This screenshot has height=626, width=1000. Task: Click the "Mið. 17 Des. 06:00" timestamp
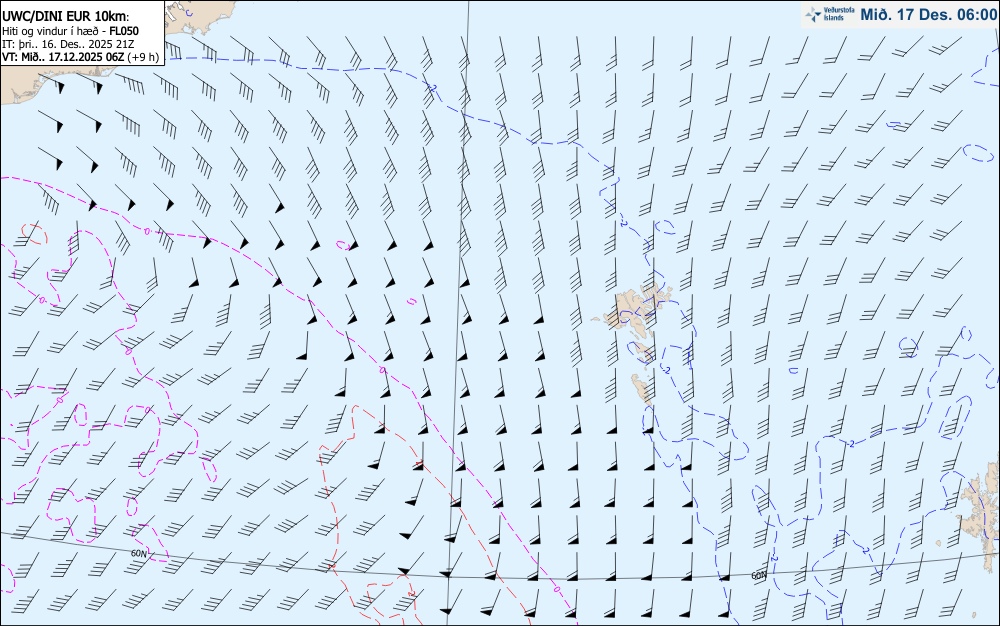click(928, 15)
